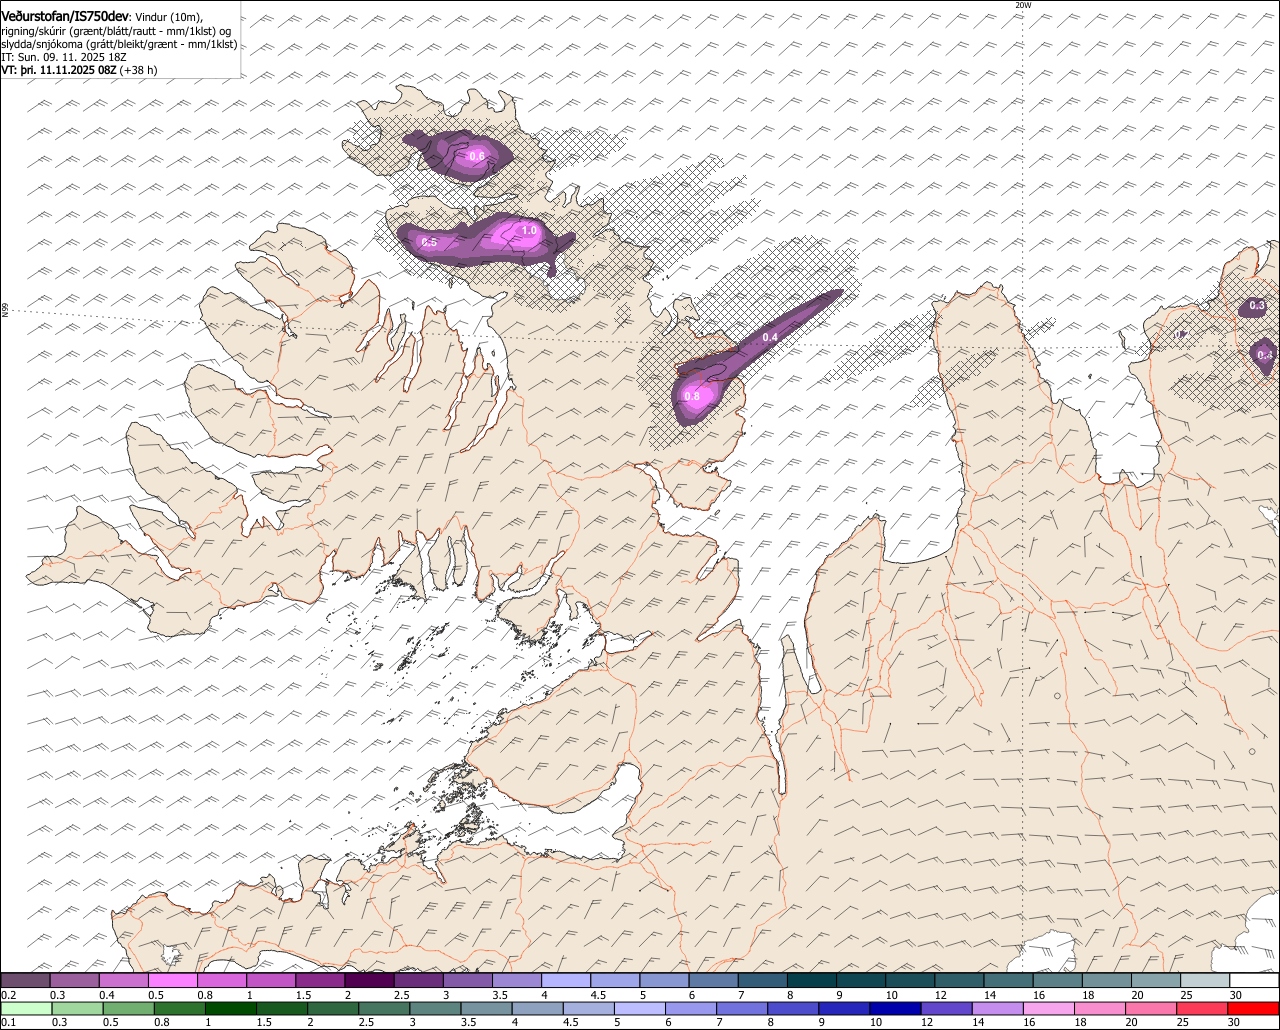Click the 'IT: Sun. 09. 11. 2025 18Z' line

point(64,57)
